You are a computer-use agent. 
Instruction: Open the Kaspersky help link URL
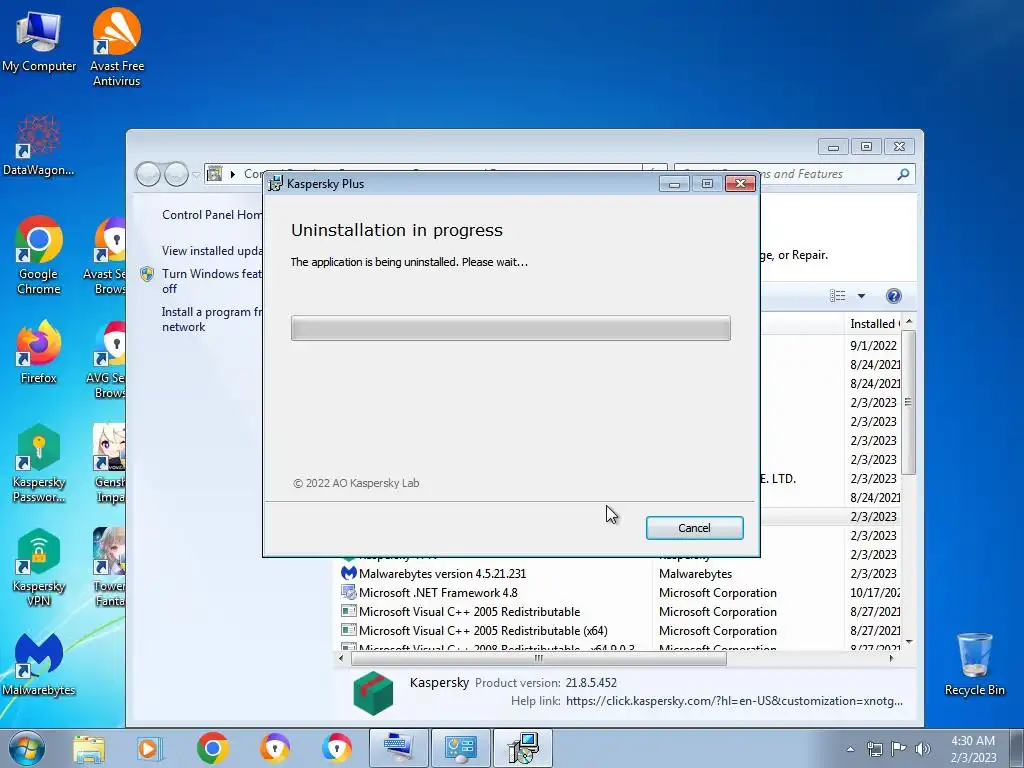734,701
